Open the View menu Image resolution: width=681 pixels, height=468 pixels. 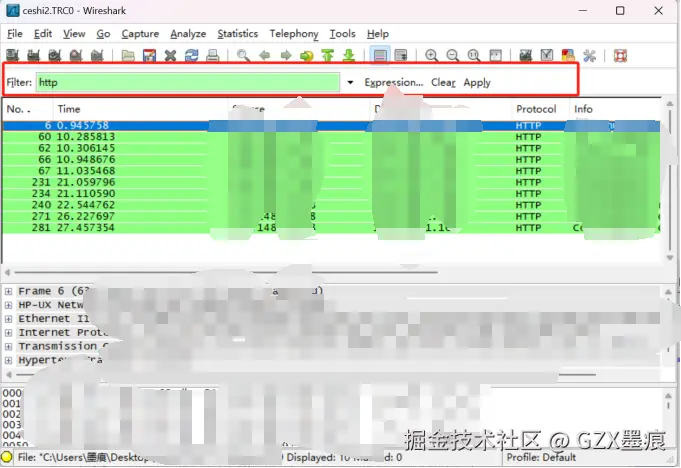coord(74,34)
